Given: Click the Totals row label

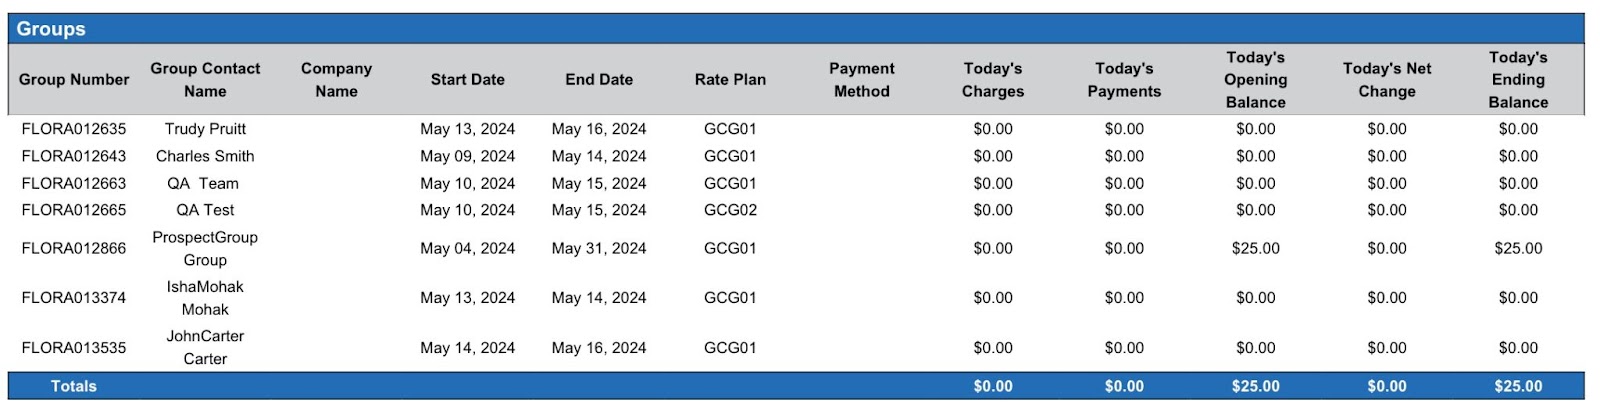Looking at the screenshot, I should 74,386.
